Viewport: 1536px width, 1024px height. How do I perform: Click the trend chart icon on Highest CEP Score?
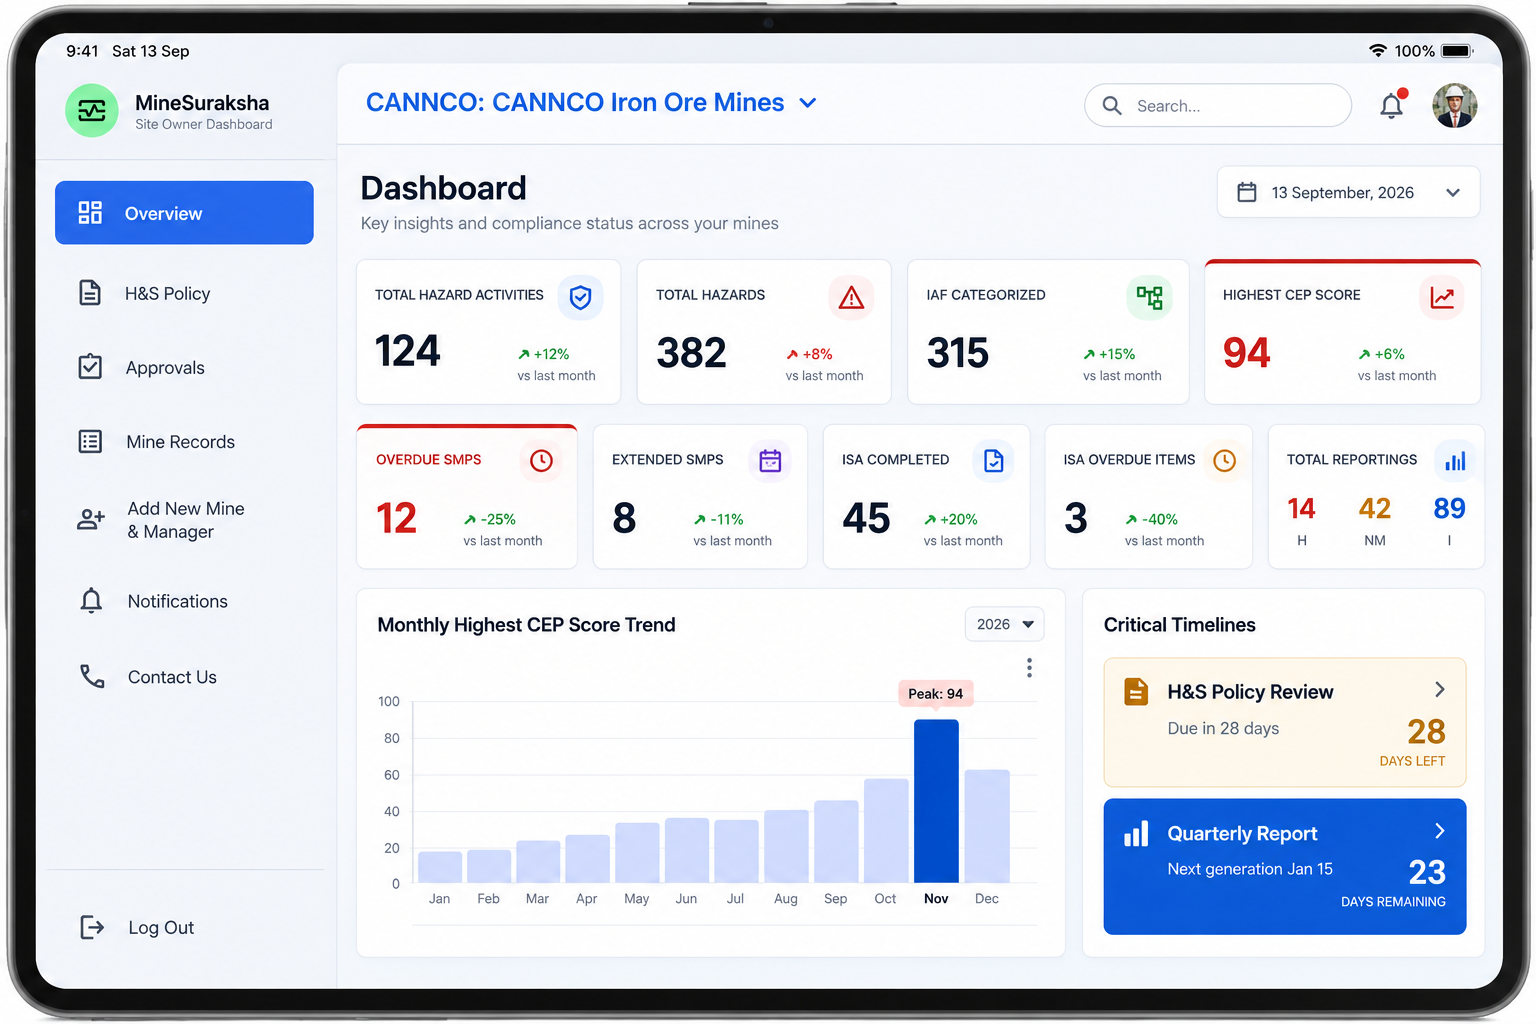1442,297
